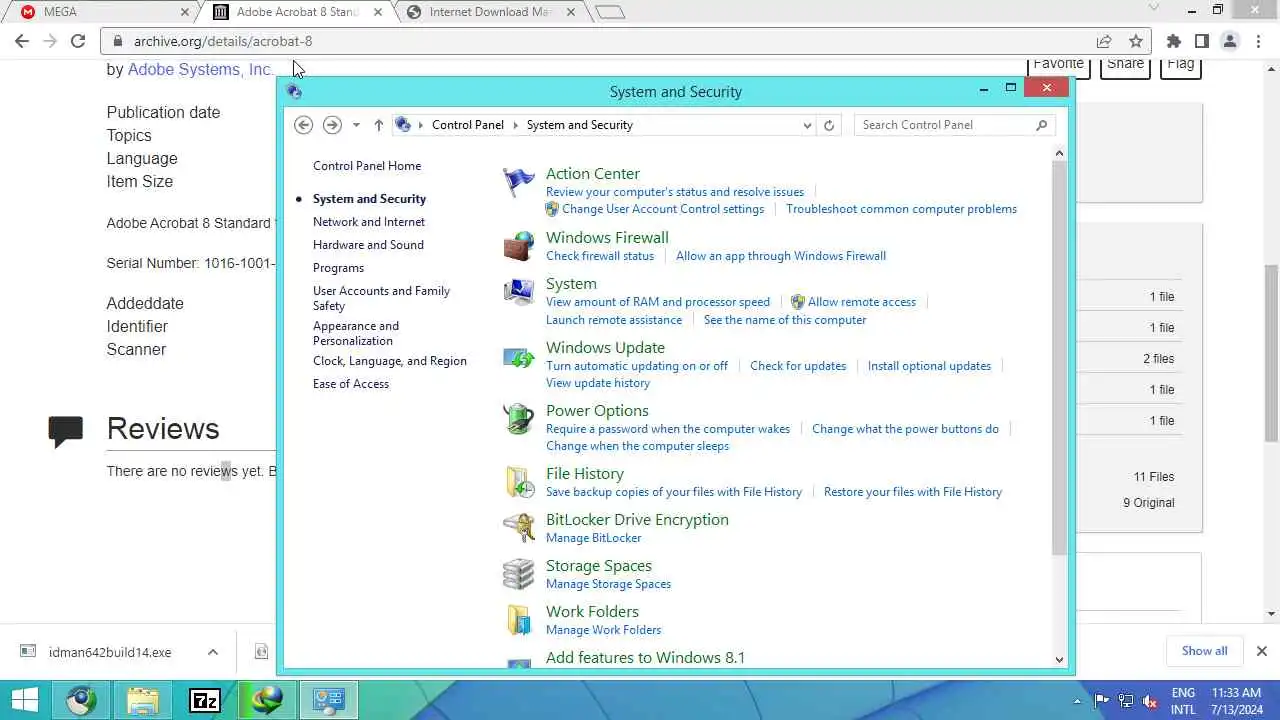This screenshot has height=720, width=1280.
Task: Click the System computer icon
Action: [519, 292]
